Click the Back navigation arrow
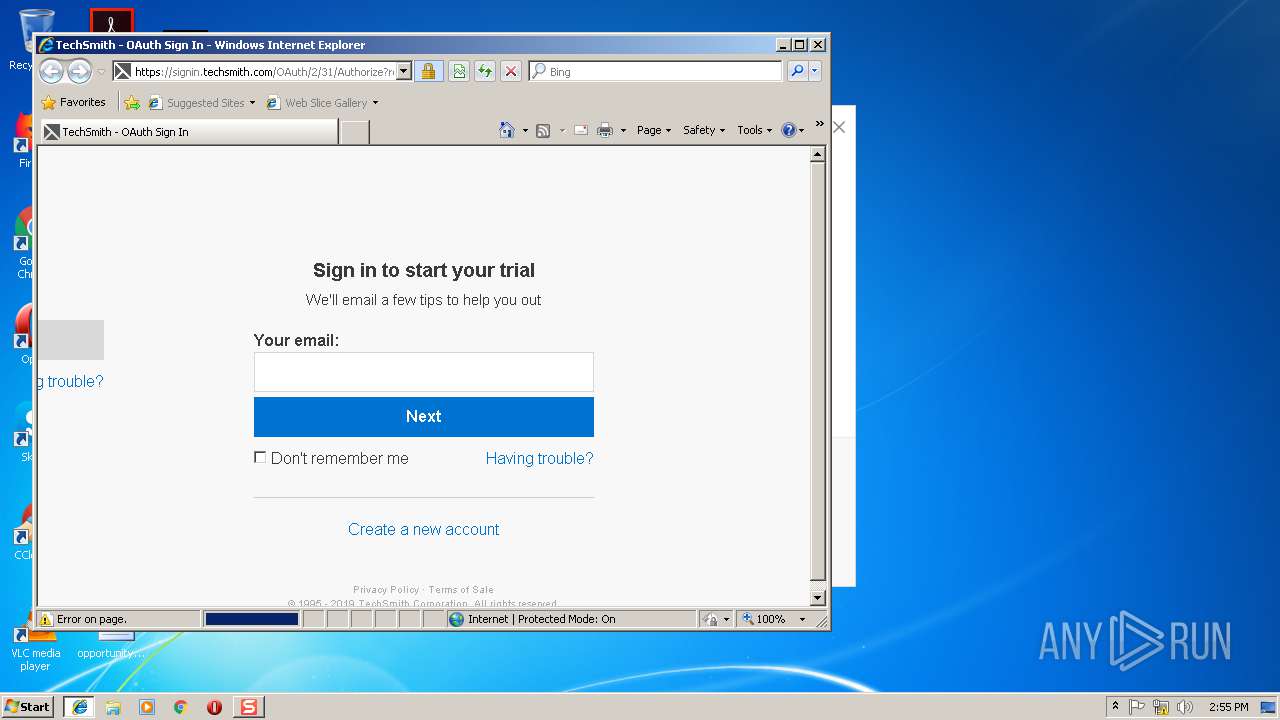The width and height of the screenshot is (1280, 720). pyautogui.click(x=51, y=71)
